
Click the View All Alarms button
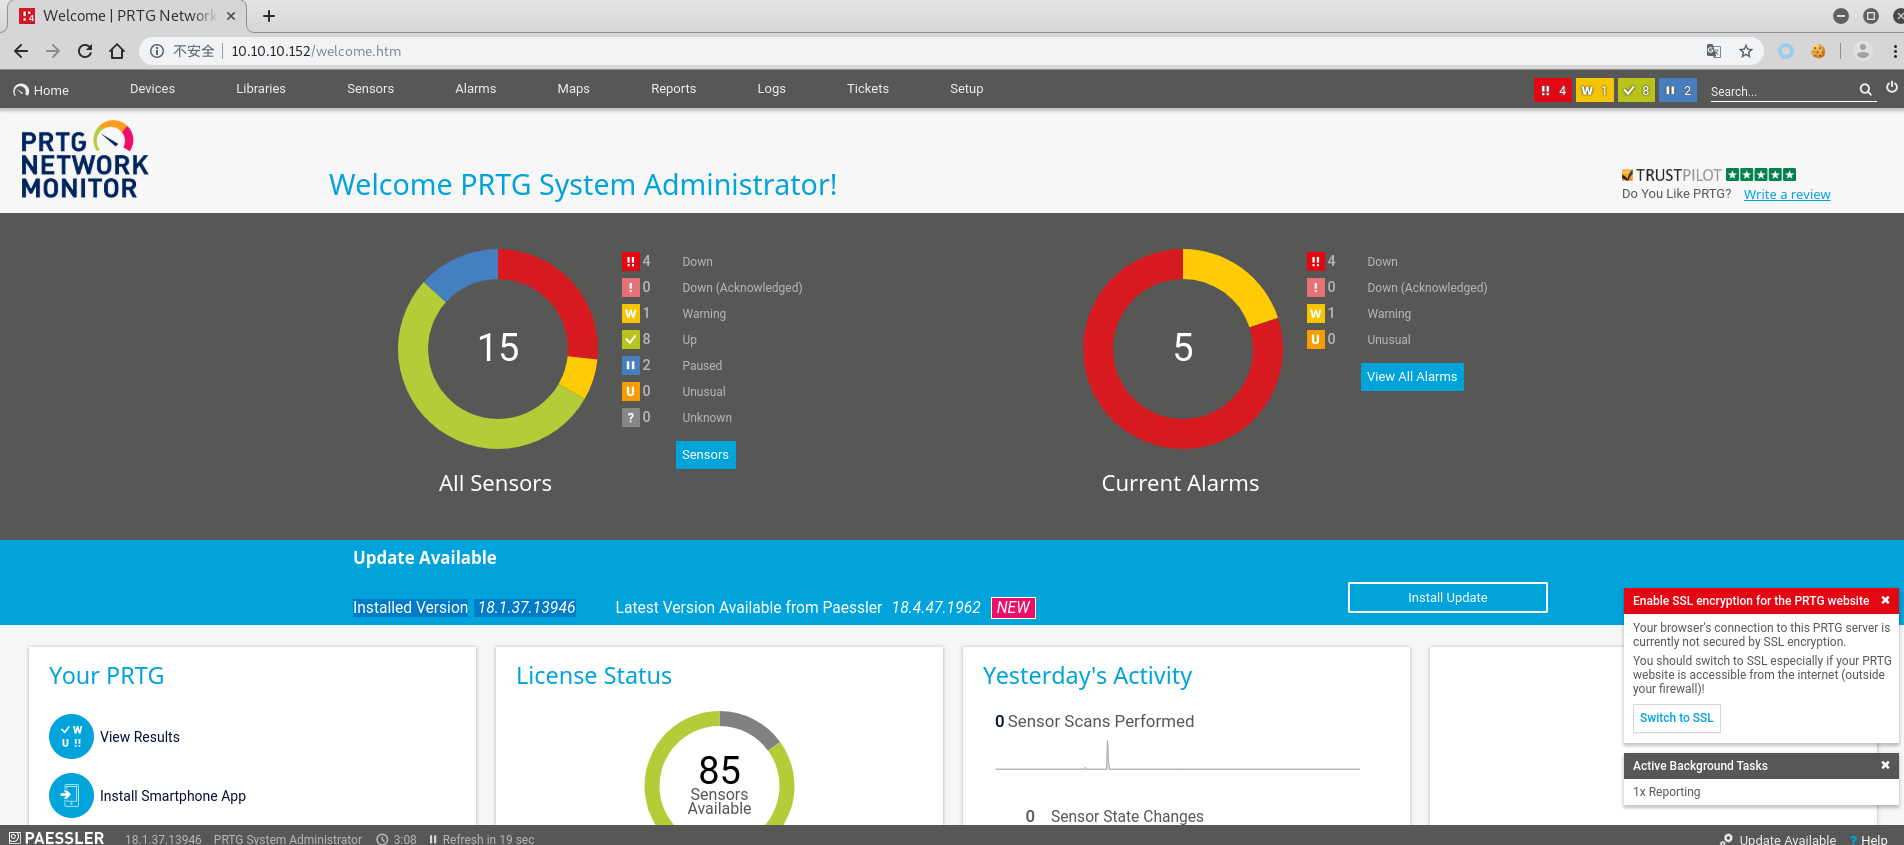[1411, 377]
